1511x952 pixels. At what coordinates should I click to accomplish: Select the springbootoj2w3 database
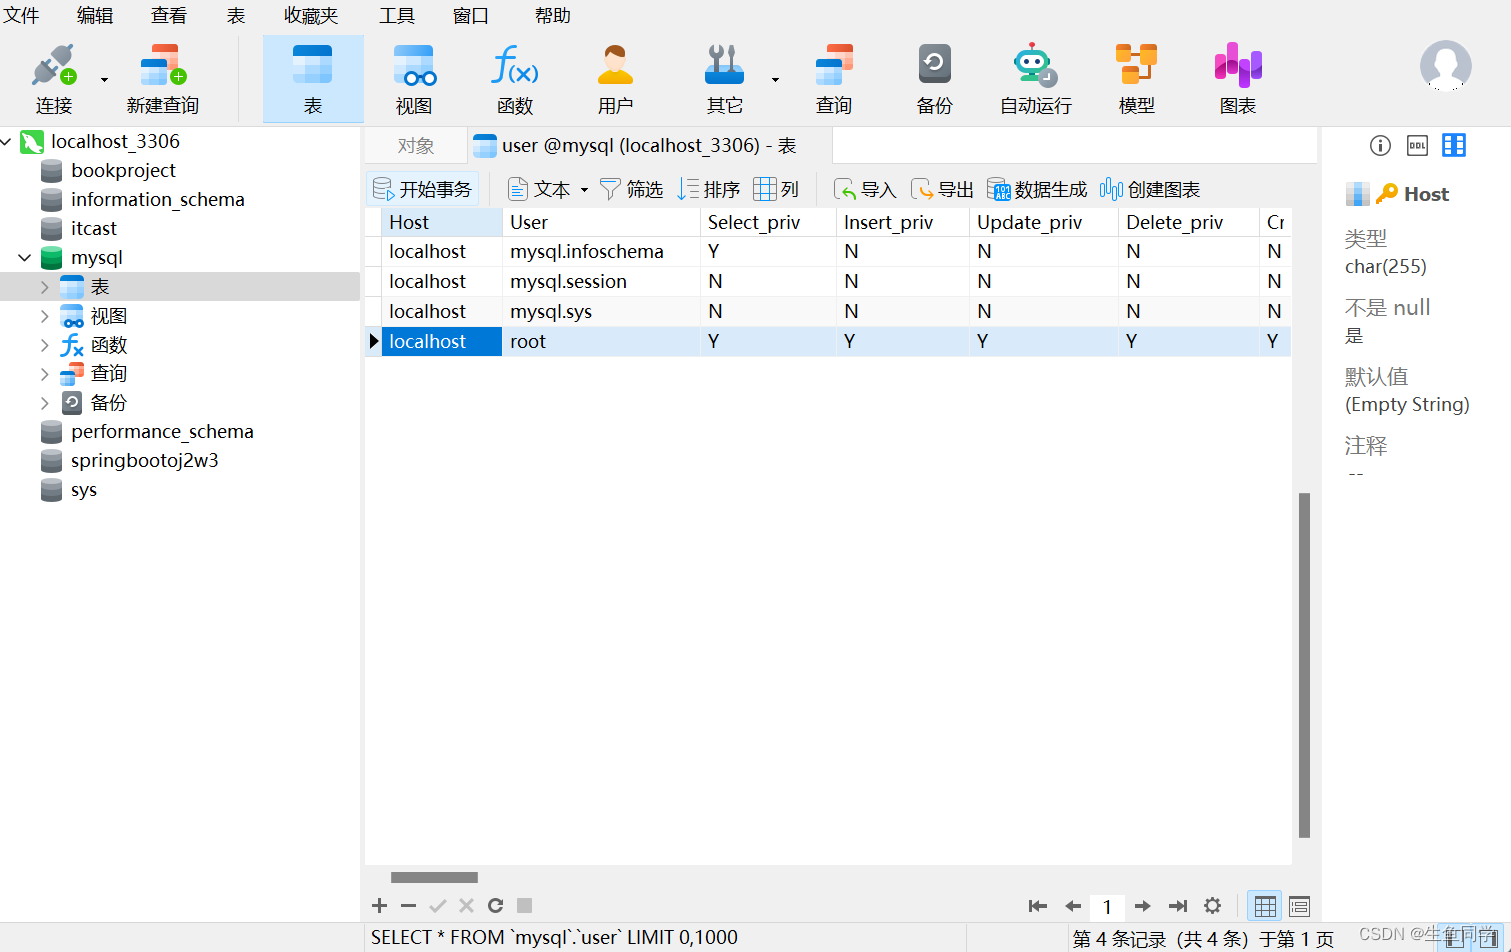[x=144, y=461]
